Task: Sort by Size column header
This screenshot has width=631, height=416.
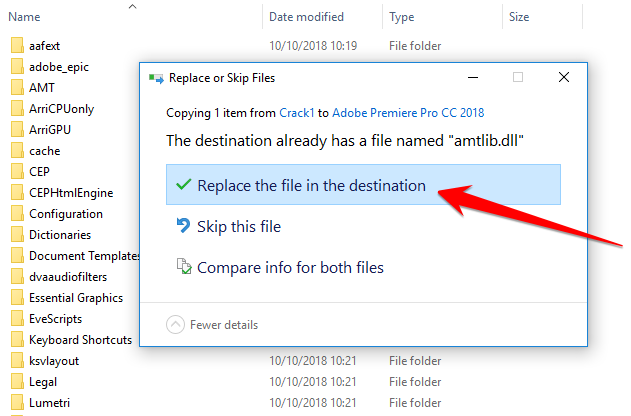Action: pyautogui.click(x=518, y=17)
